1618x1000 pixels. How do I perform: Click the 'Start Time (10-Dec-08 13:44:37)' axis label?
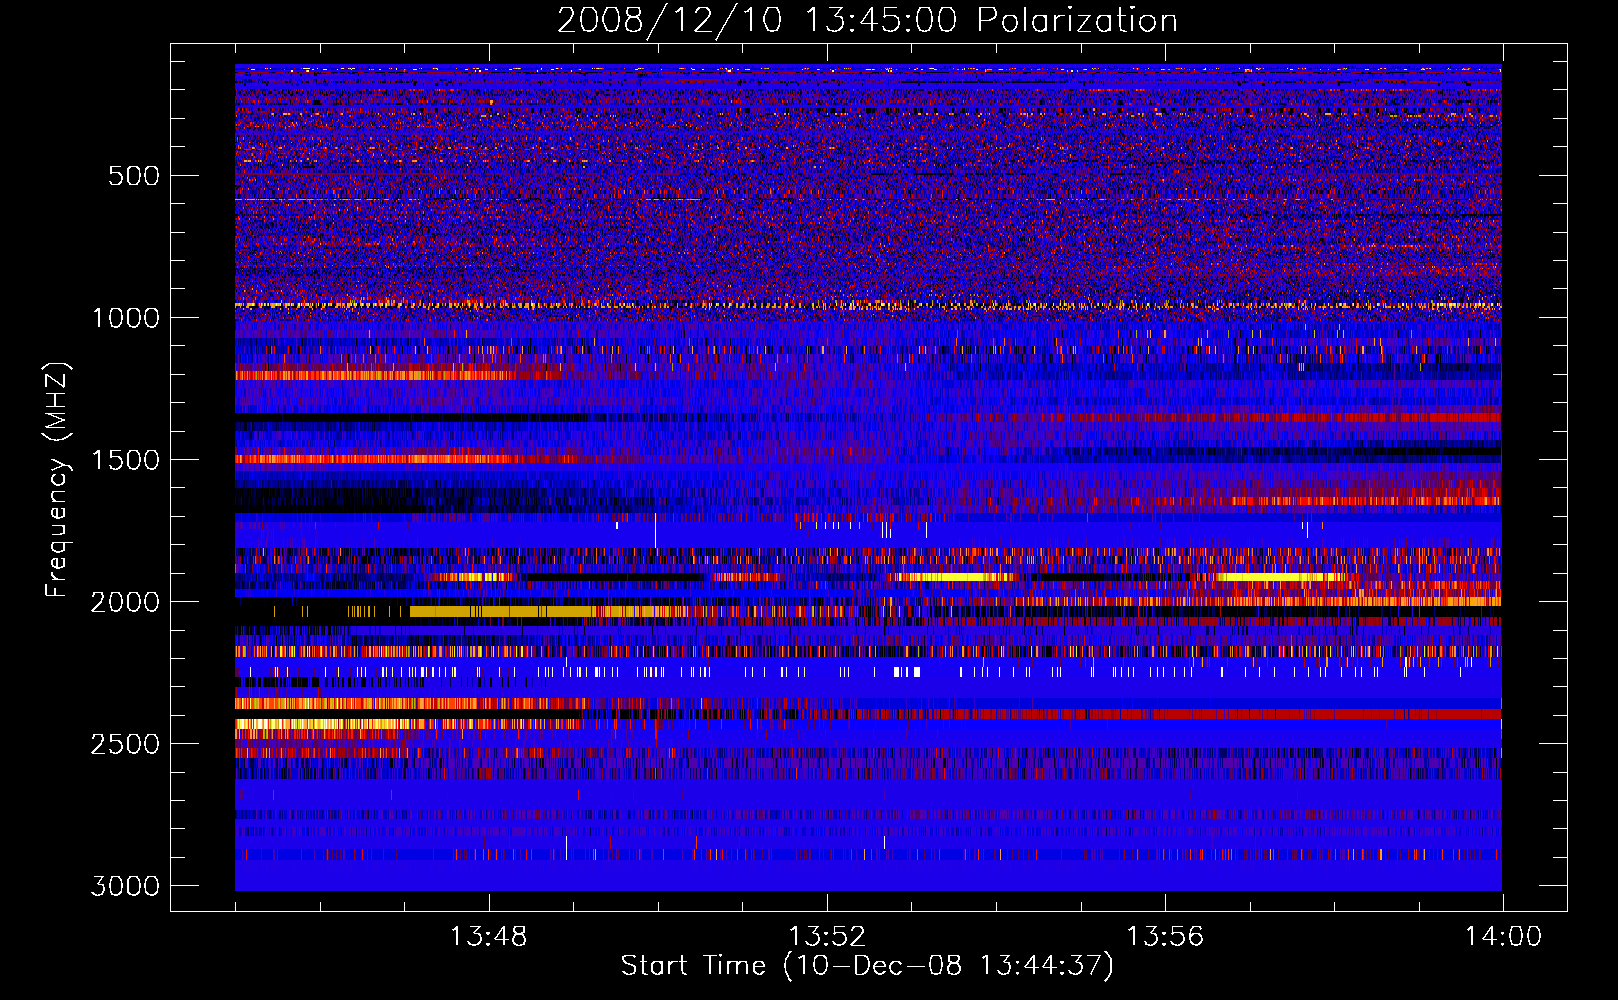tap(867, 966)
